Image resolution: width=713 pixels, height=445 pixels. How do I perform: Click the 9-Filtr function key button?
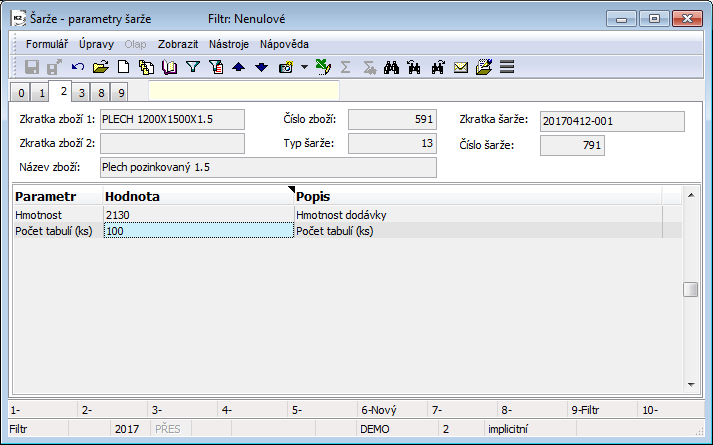tap(603, 410)
